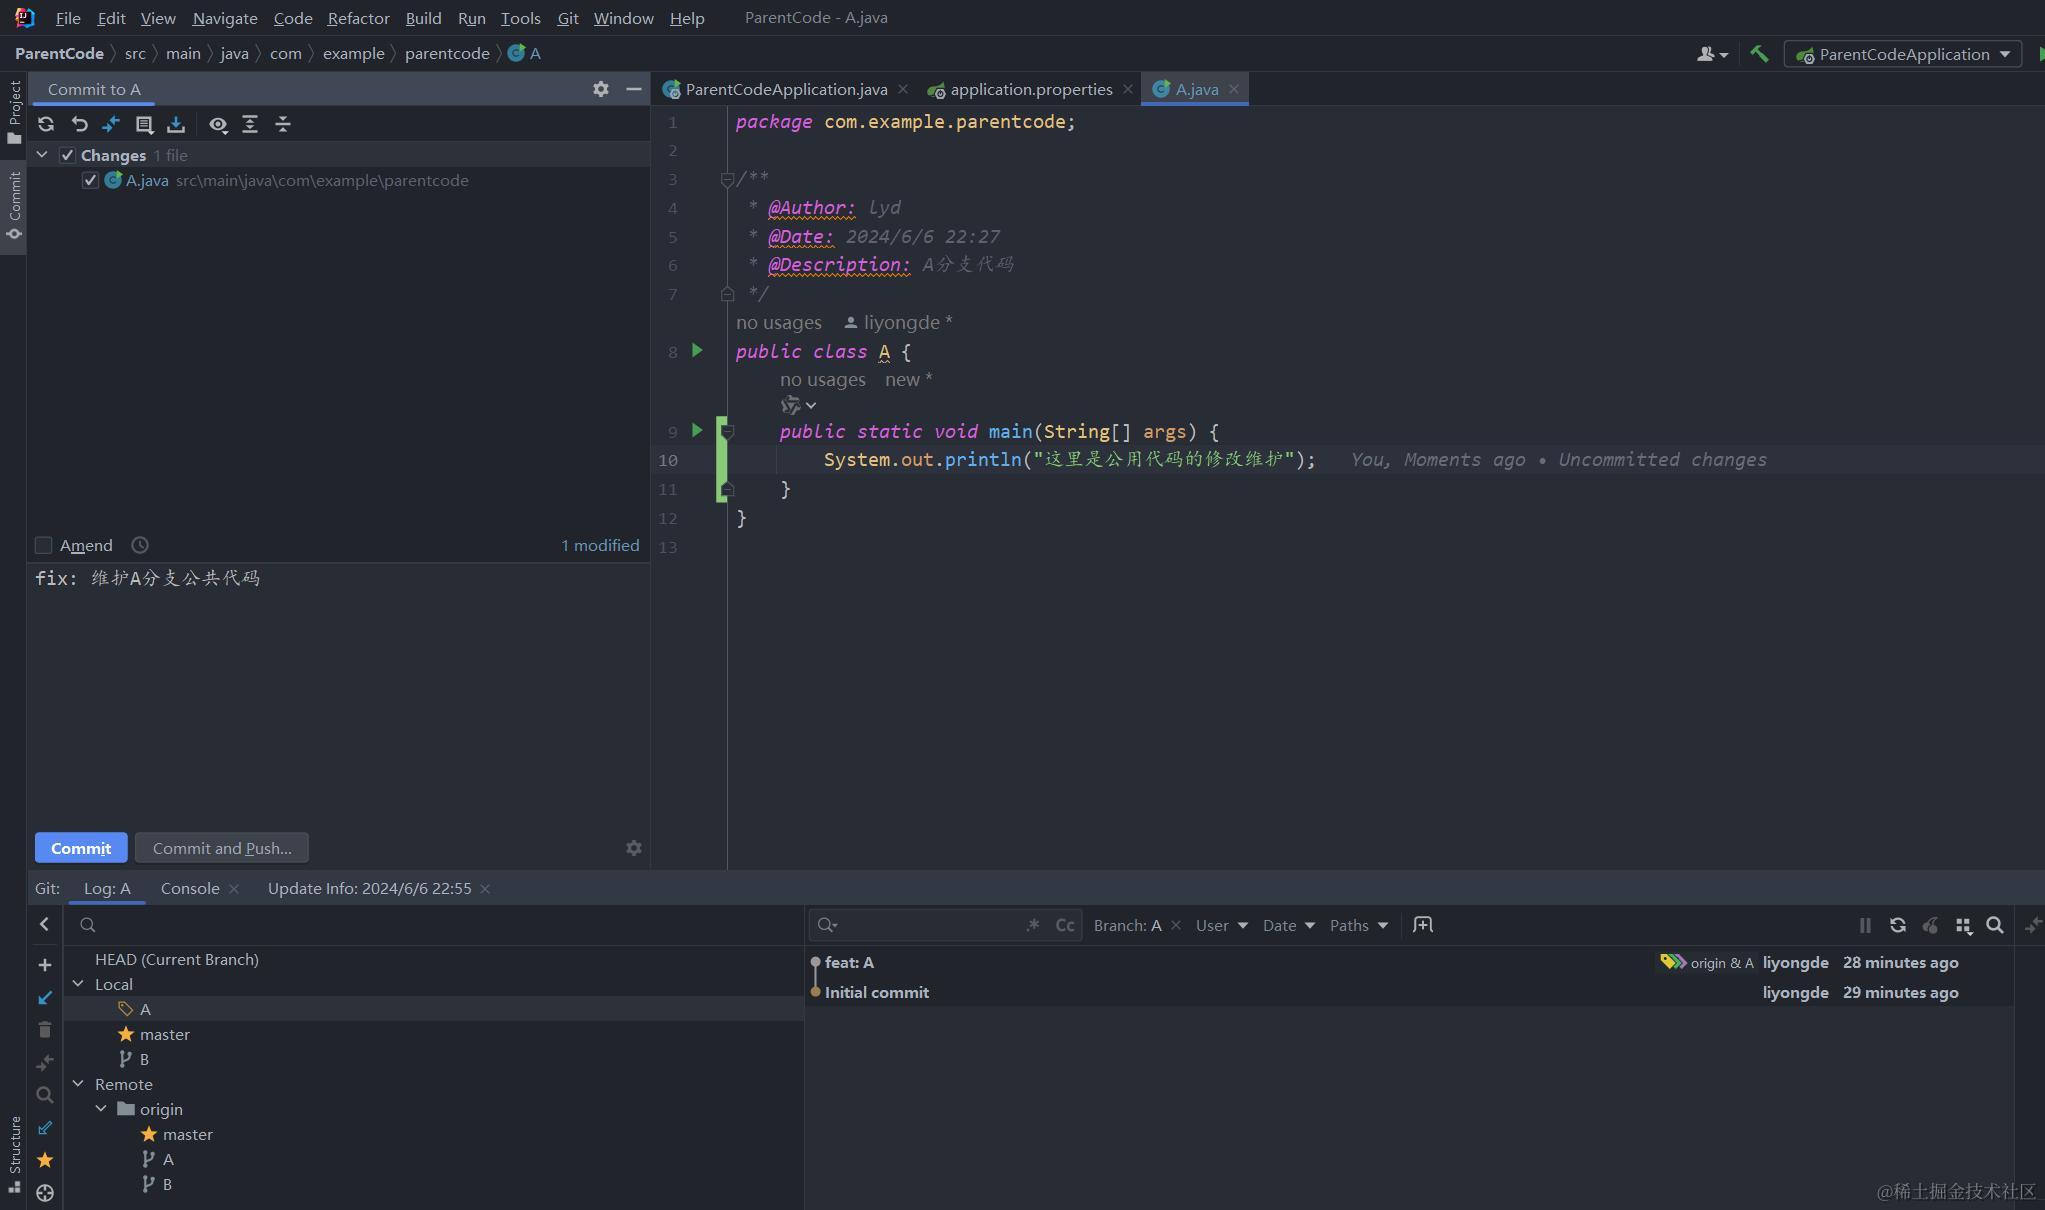Viewport: 2045px width, 1210px height.
Task: Open the Refactor menu
Action: coord(358,18)
